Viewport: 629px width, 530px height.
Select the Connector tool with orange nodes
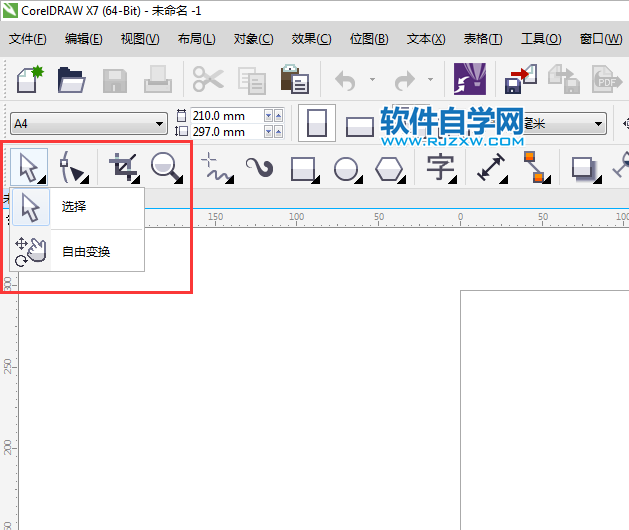pos(536,167)
